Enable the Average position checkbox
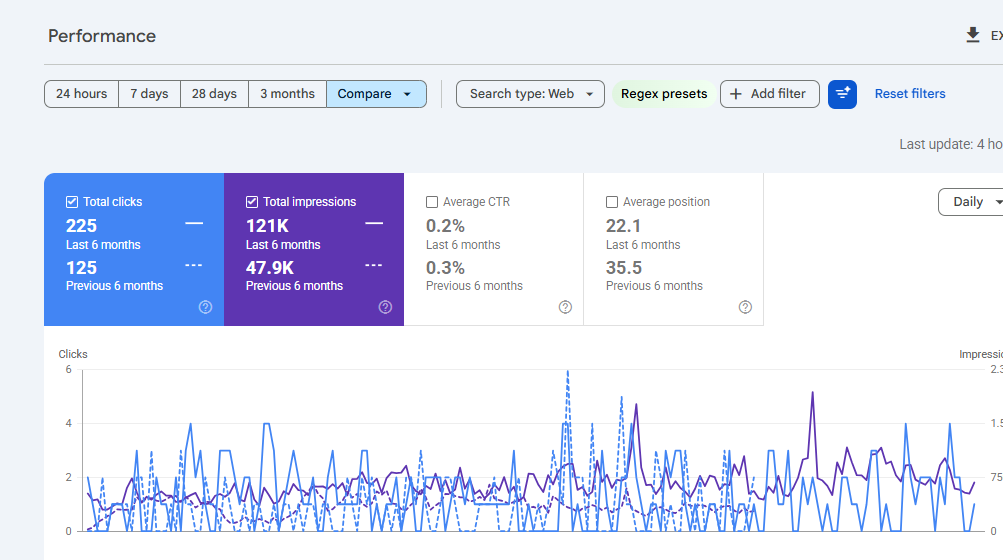The width and height of the screenshot is (1003, 560). 612,202
